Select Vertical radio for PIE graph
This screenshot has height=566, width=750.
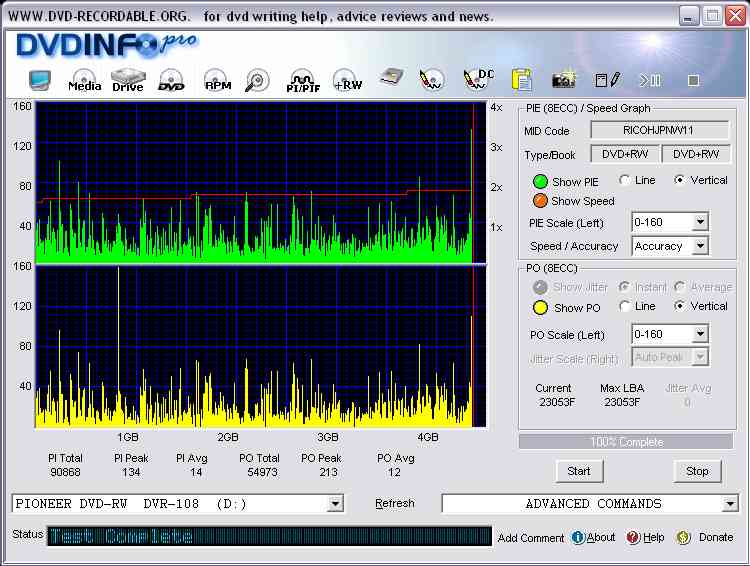pos(679,180)
